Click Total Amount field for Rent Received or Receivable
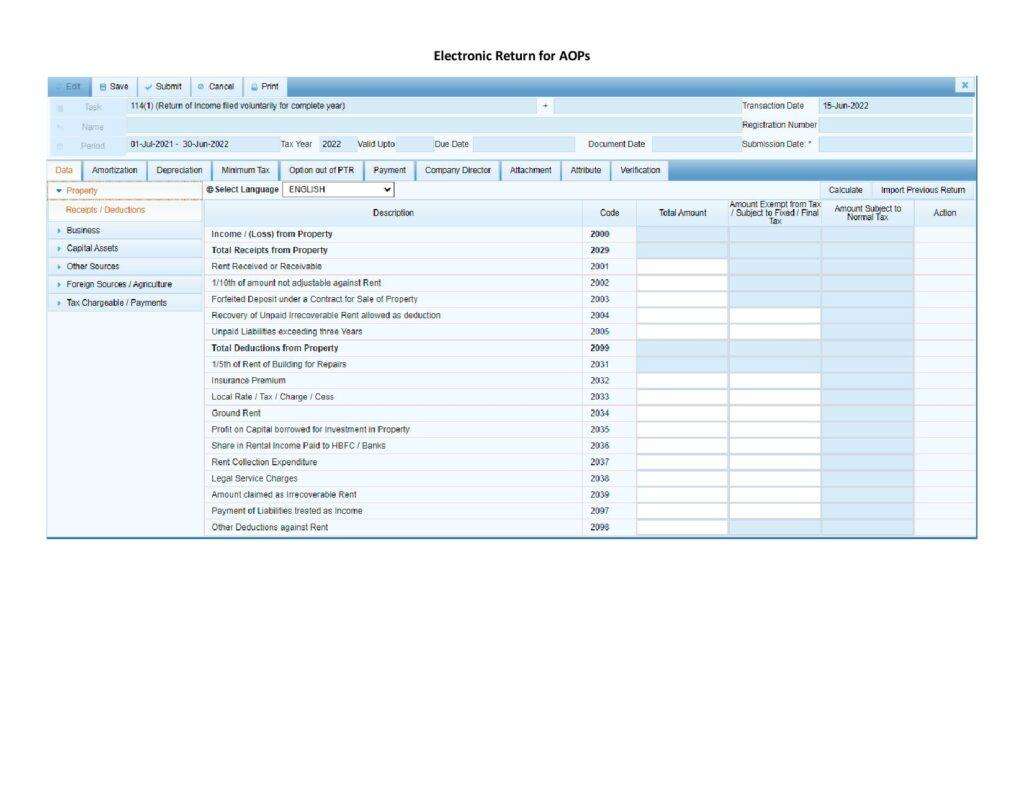 click(682, 267)
